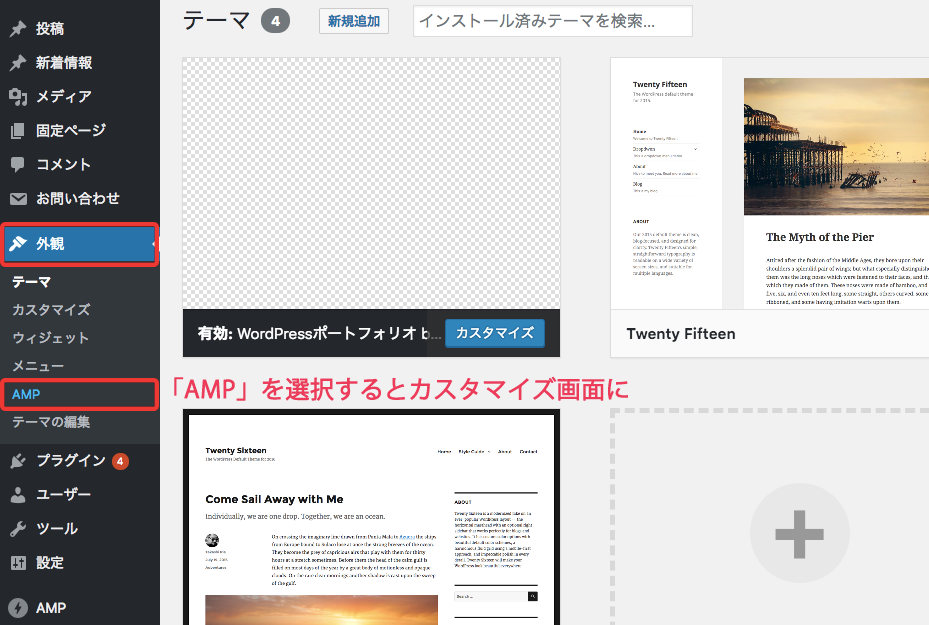The image size is (929, 625).
Task: Click the ツール wrench icon
Action: [18, 529]
